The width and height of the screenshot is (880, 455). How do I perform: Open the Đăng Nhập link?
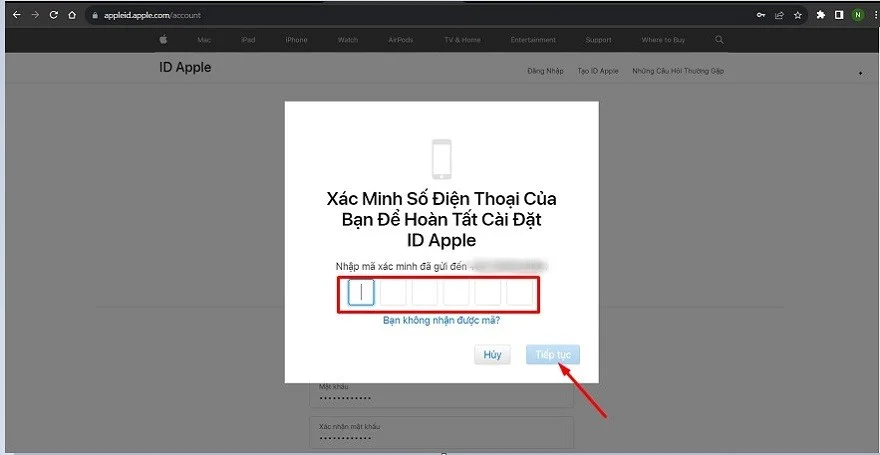(x=546, y=71)
